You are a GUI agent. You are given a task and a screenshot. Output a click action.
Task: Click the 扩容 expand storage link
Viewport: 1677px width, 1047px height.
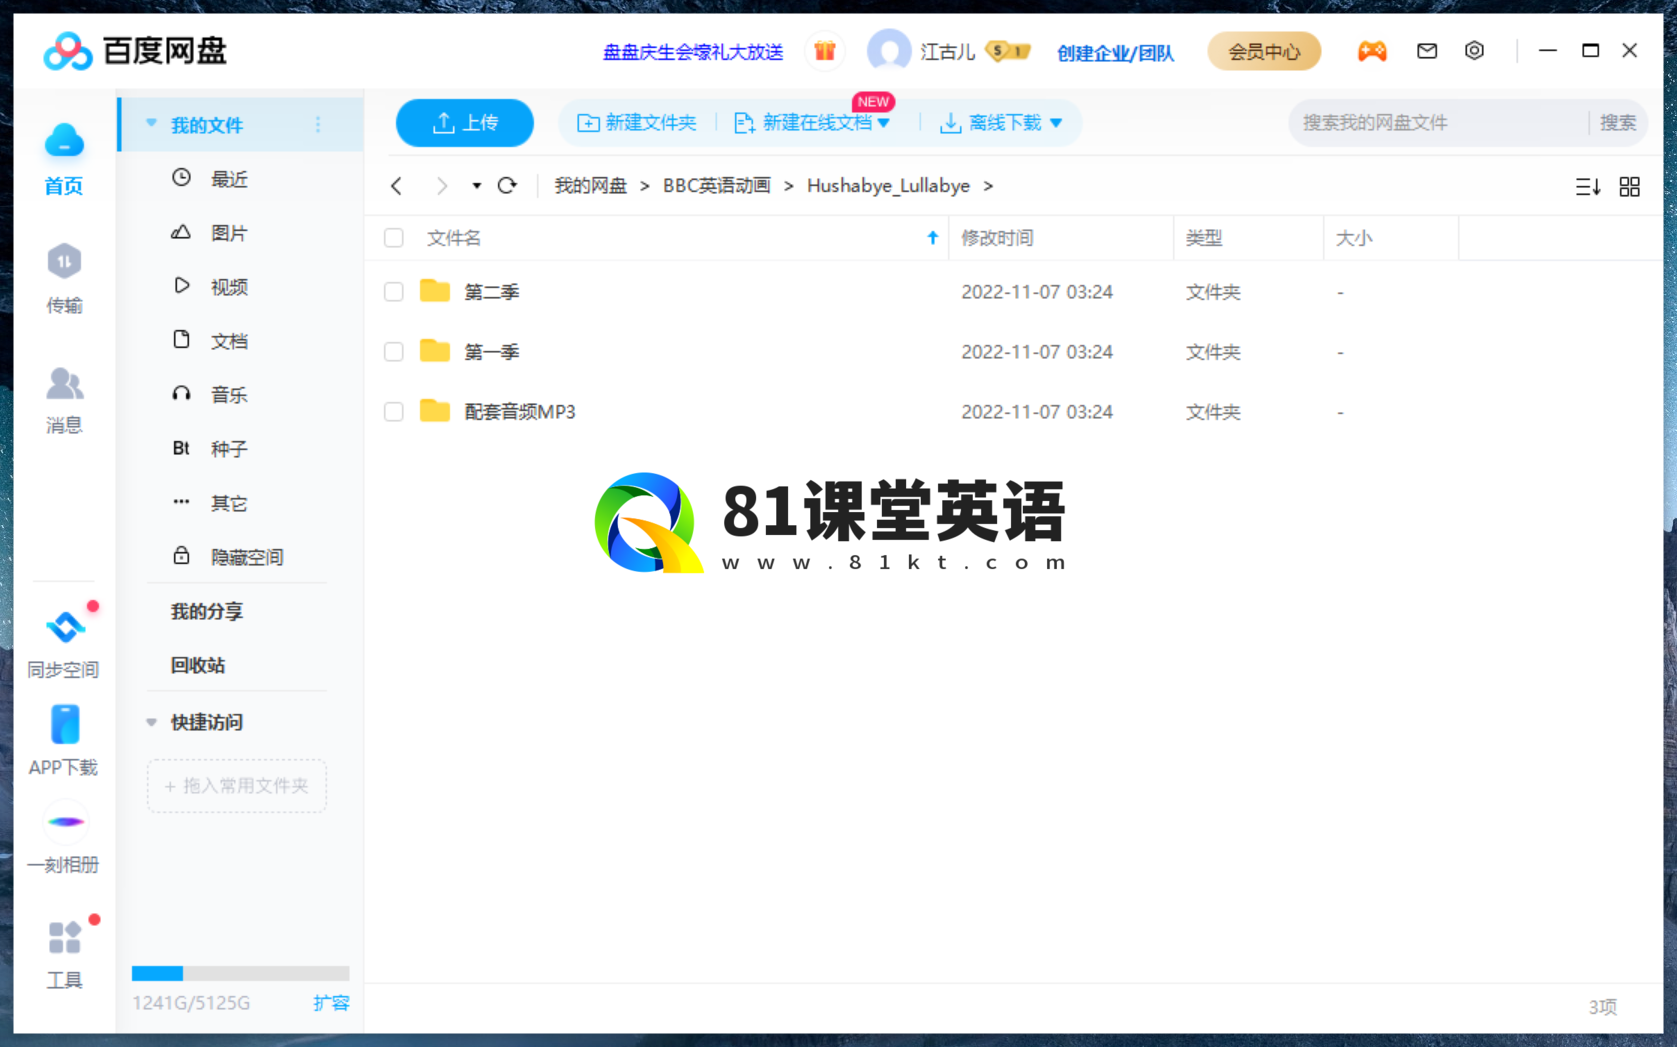coord(331,1002)
